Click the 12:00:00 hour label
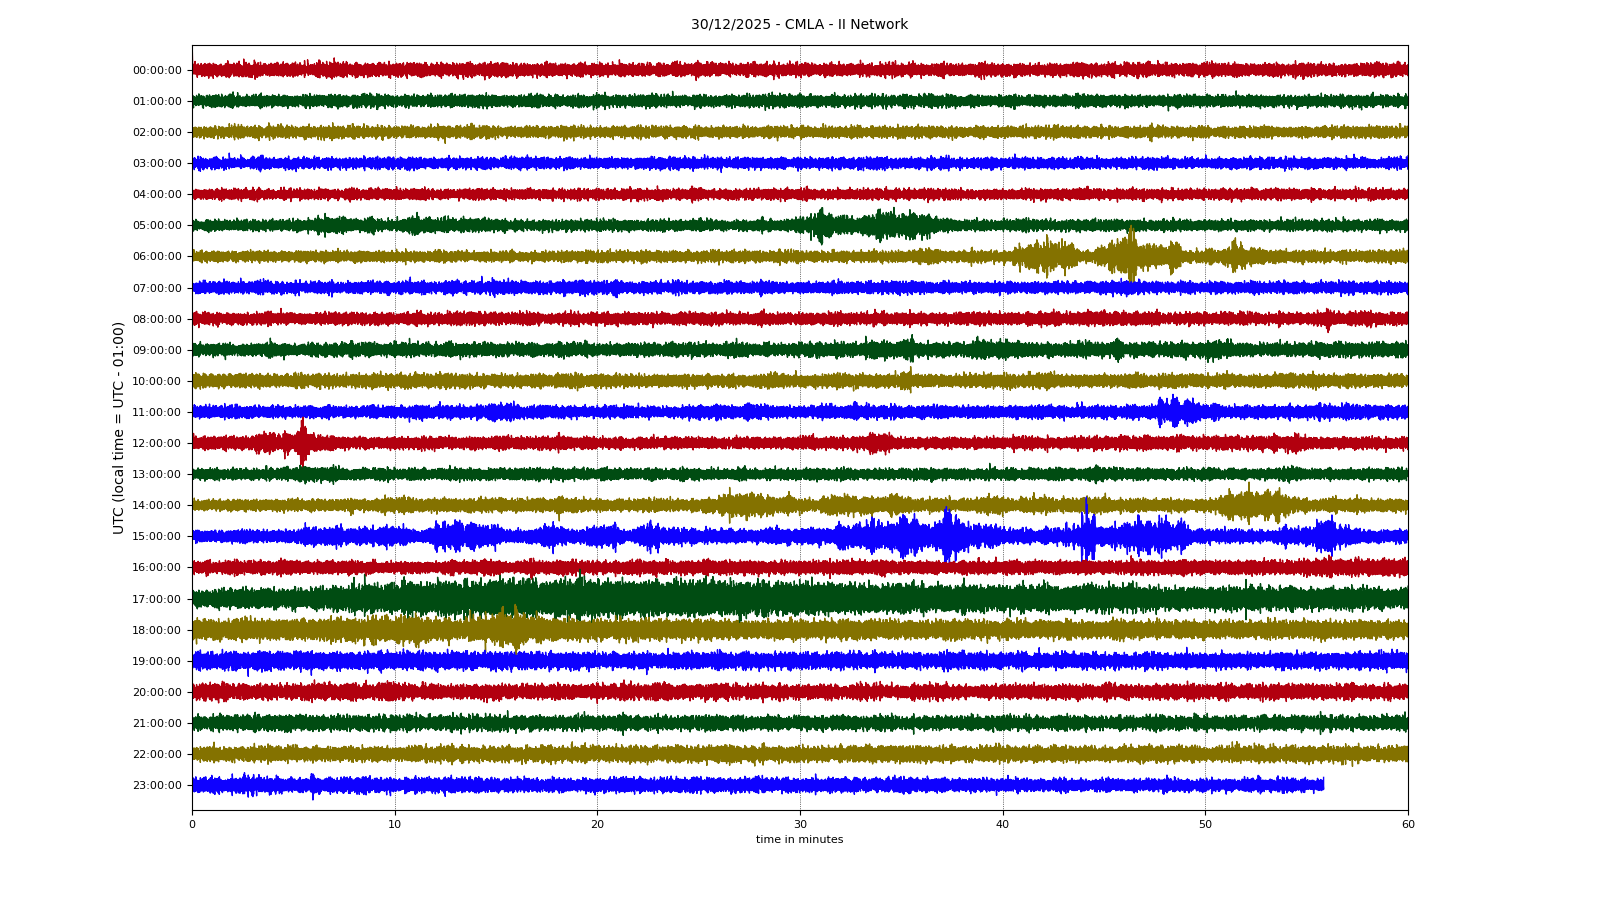The image size is (1600, 900). click(157, 443)
